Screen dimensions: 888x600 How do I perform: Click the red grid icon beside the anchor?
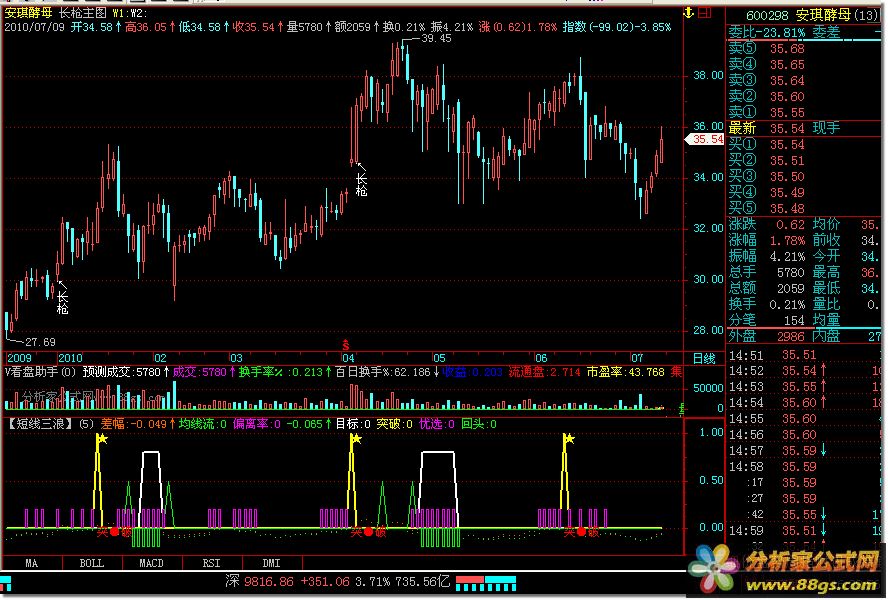(x=708, y=13)
